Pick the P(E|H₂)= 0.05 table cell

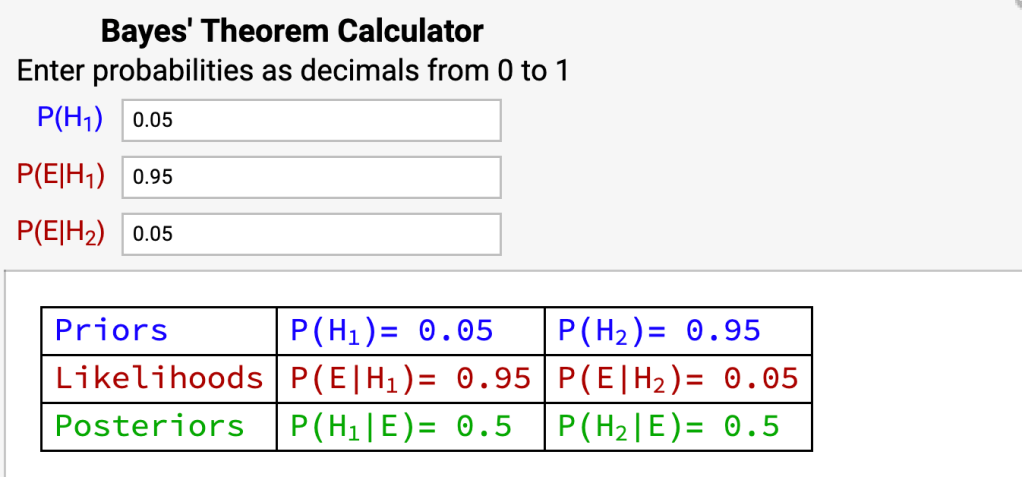(677, 378)
